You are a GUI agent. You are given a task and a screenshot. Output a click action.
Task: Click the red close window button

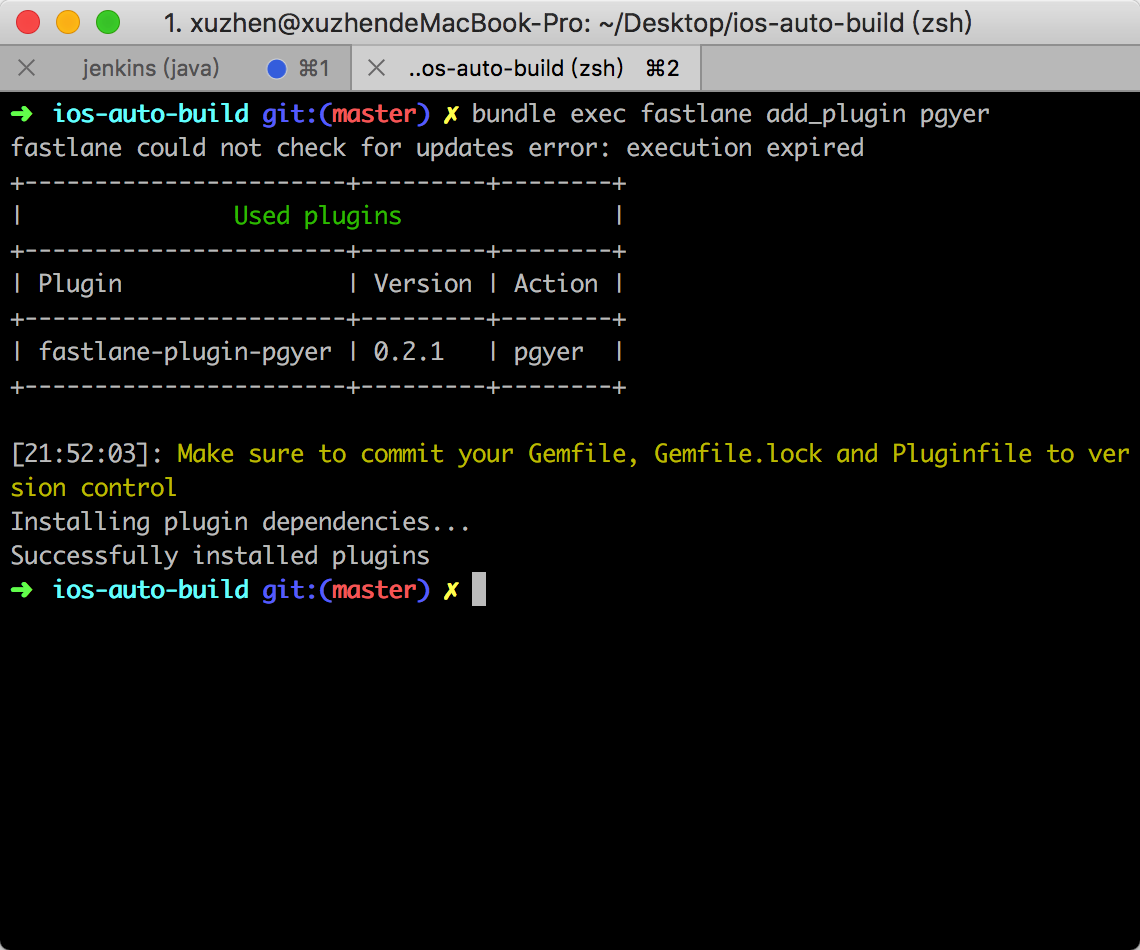click(28, 23)
